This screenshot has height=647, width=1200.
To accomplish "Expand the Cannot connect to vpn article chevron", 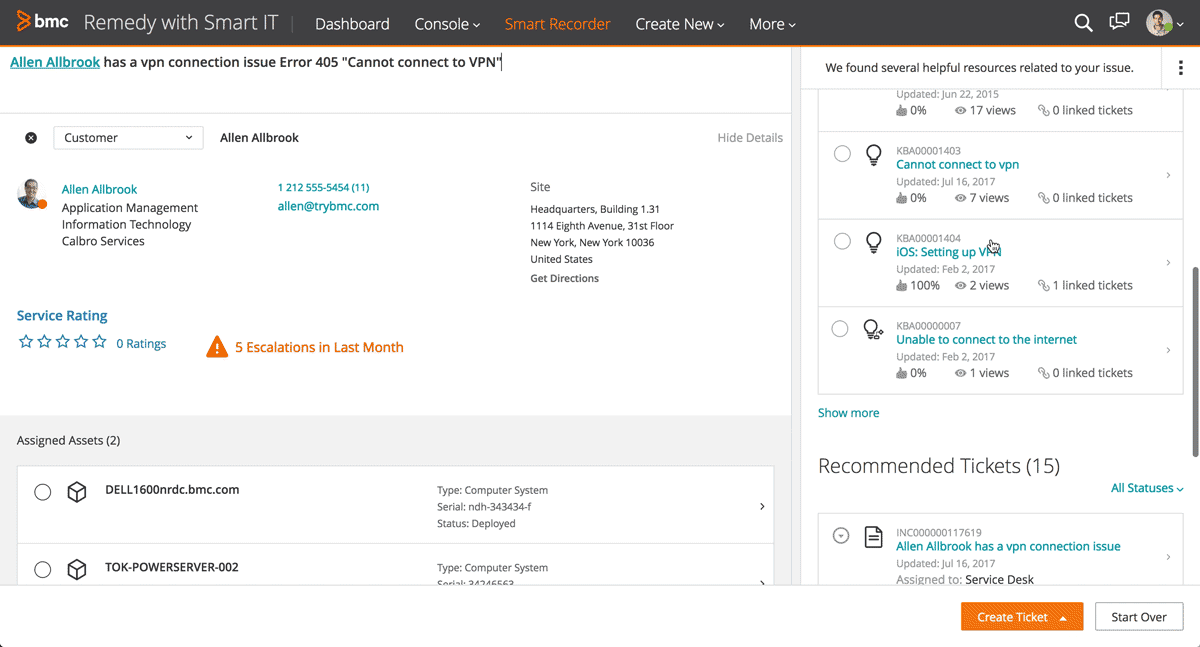I will tap(1168, 176).
